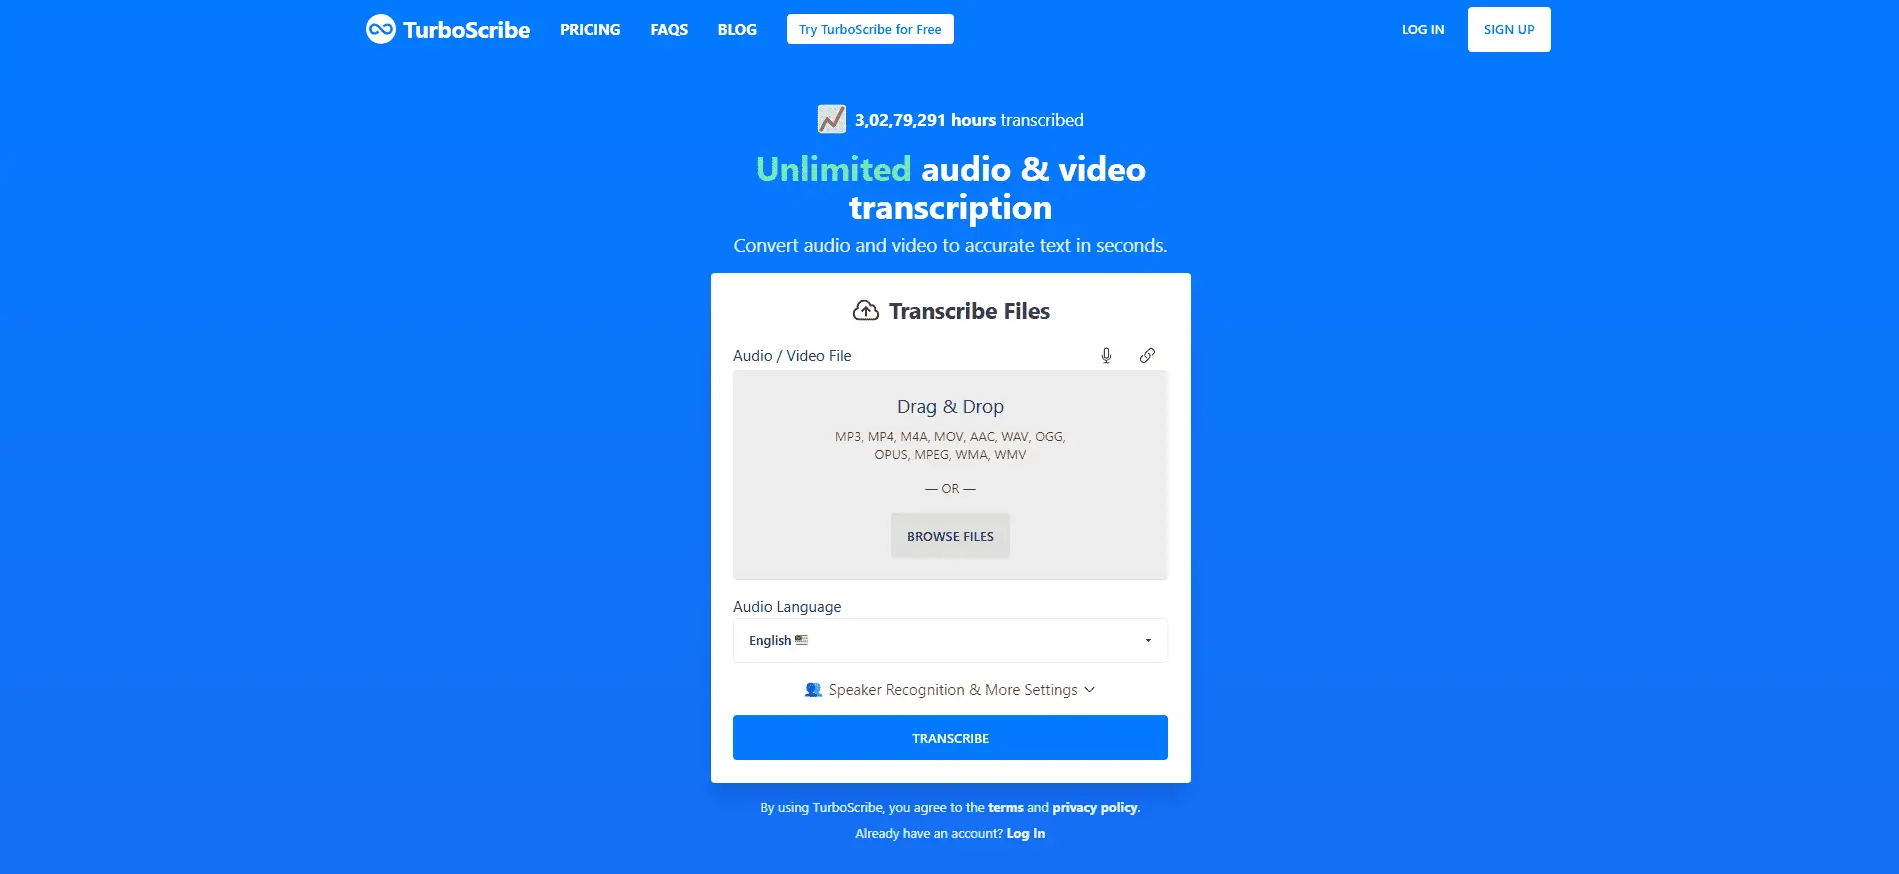The height and width of the screenshot is (874, 1899).
Task: Click the Log In link below the form
Action: (x=1026, y=834)
